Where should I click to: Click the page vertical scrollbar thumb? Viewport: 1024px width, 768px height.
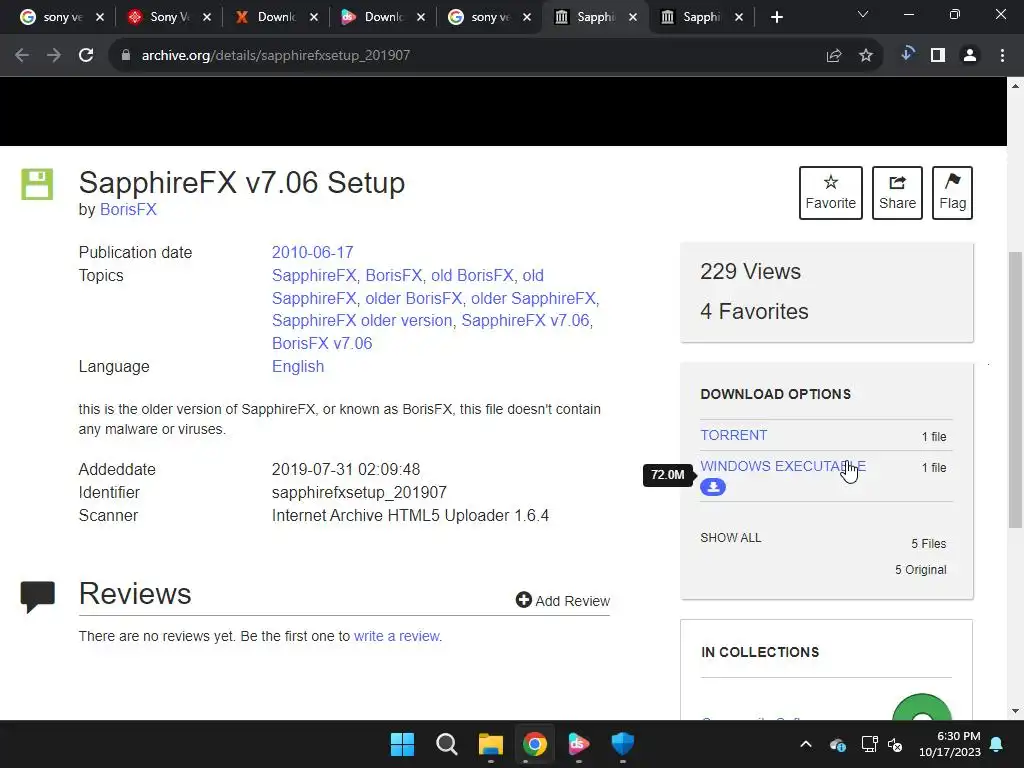click(x=1015, y=389)
